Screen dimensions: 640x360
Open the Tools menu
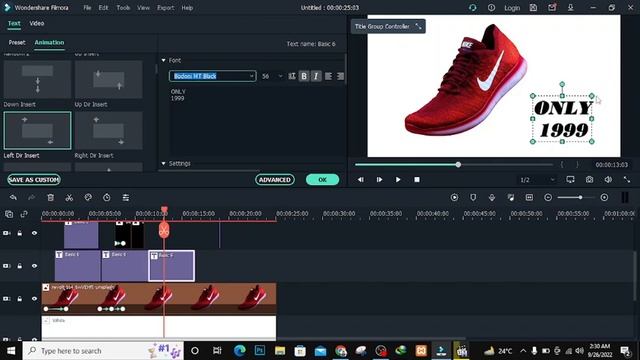pos(123,8)
